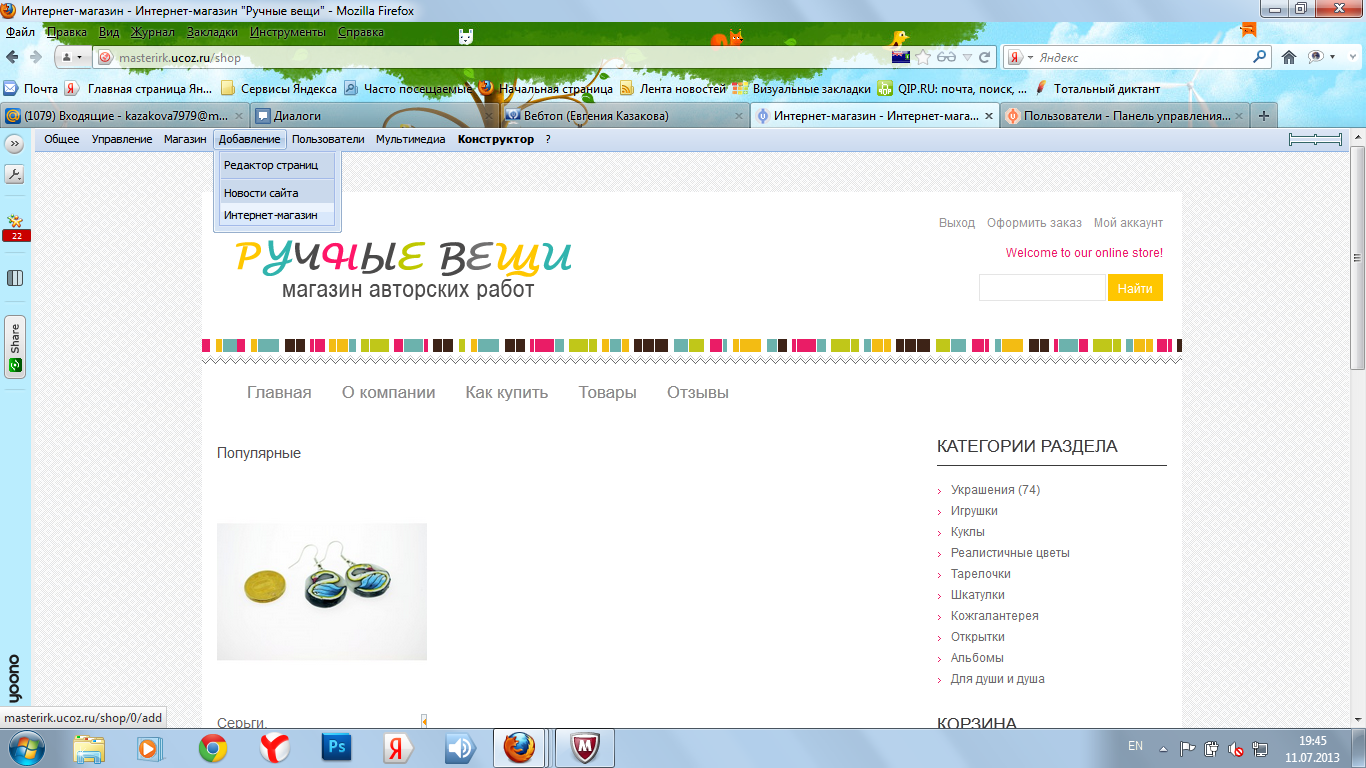The height and width of the screenshot is (768, 1366).
Task: Open Визуальные закладки bookmark
Action: pyautogui.click(x=801, y=88)
